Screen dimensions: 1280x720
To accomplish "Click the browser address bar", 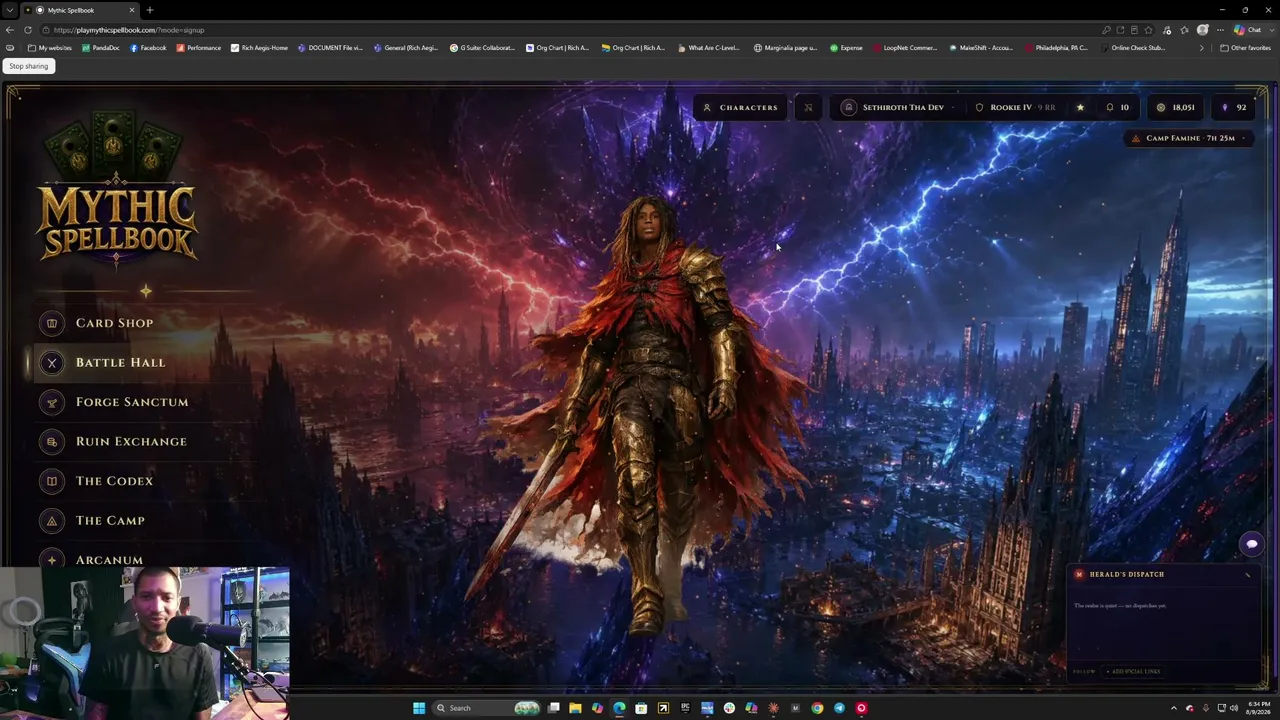I will (x=570, y=30).
